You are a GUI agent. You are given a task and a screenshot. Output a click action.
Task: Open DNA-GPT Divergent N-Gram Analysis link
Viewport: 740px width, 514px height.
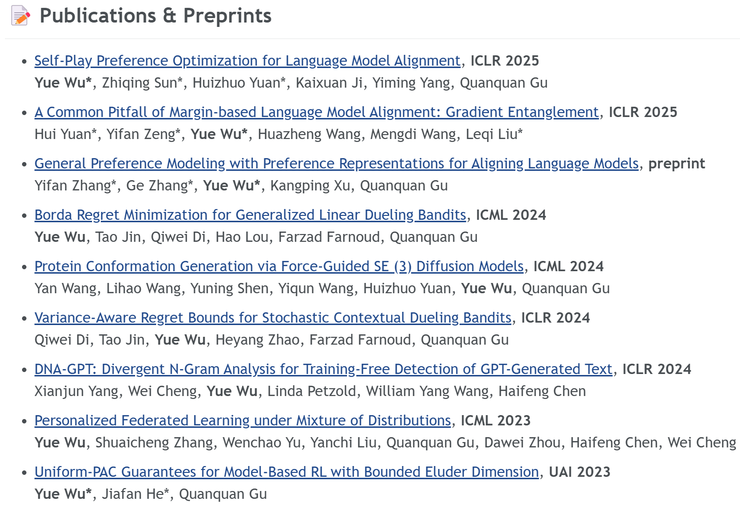point(323,370)
